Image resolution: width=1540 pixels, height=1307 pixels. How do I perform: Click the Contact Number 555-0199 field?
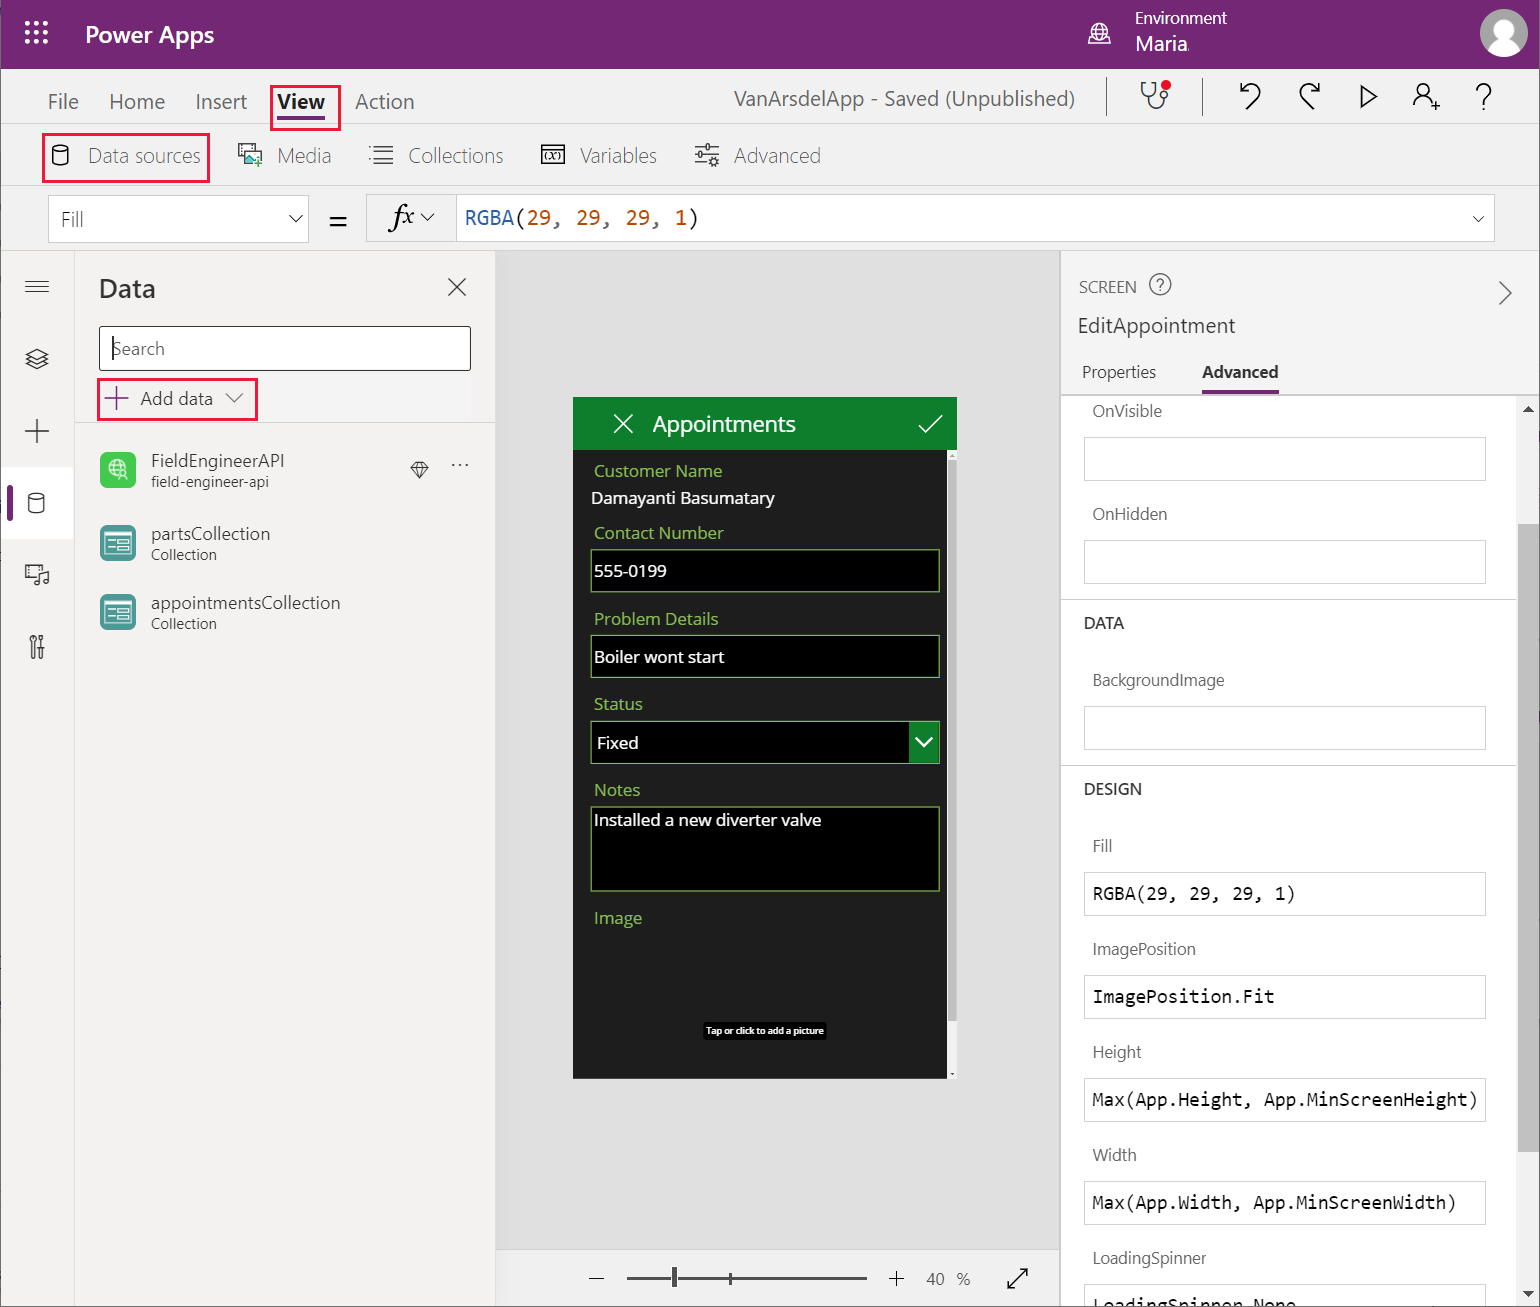[765, 571]
